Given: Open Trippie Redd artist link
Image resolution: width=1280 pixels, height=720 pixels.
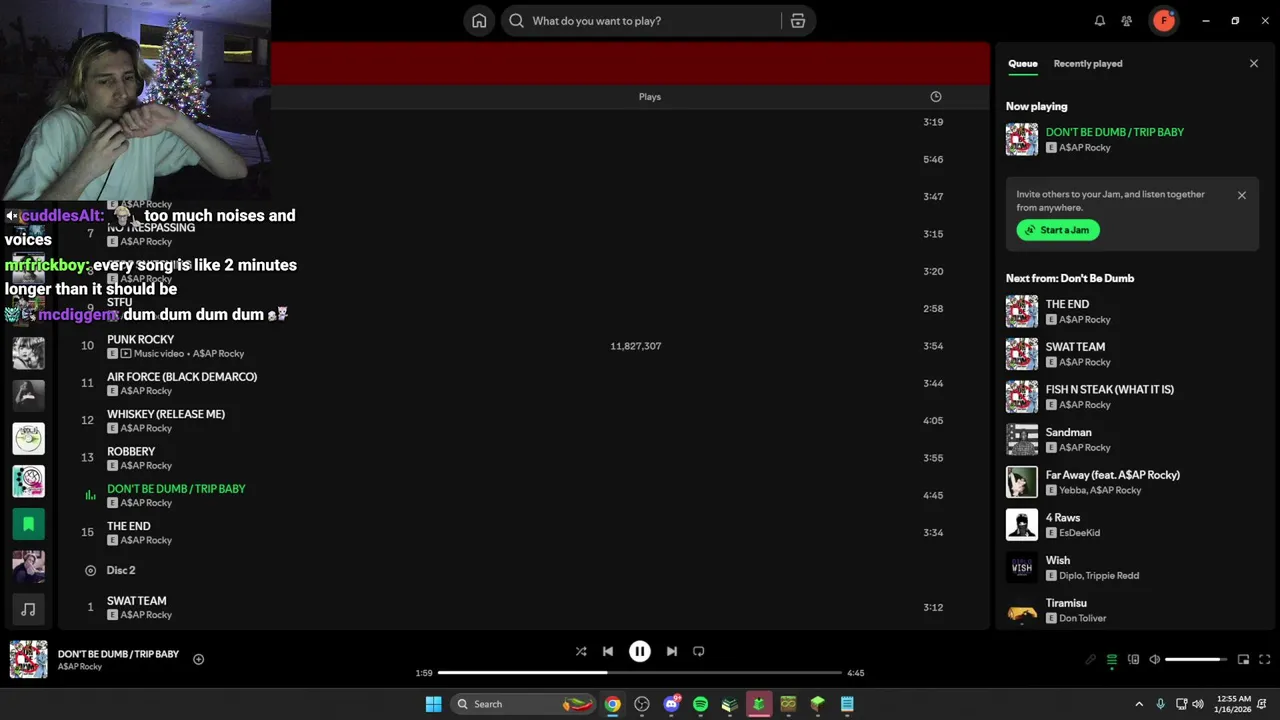Looking at the screenshot, I should pyautogui.click(x=1113, y=576).
